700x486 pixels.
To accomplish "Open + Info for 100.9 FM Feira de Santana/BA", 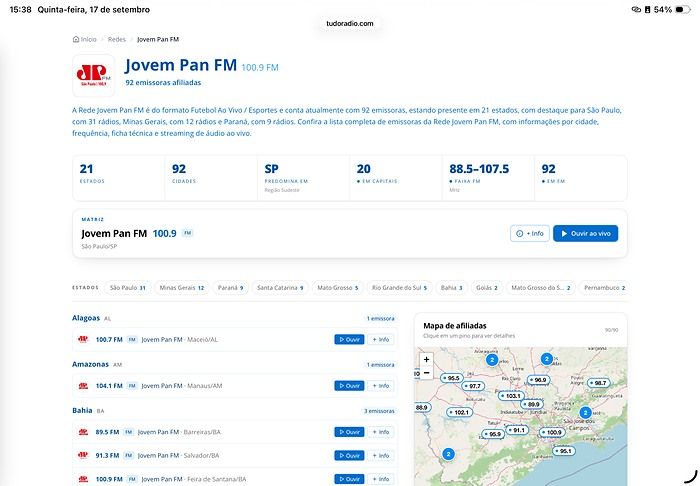I will point(380,479).
